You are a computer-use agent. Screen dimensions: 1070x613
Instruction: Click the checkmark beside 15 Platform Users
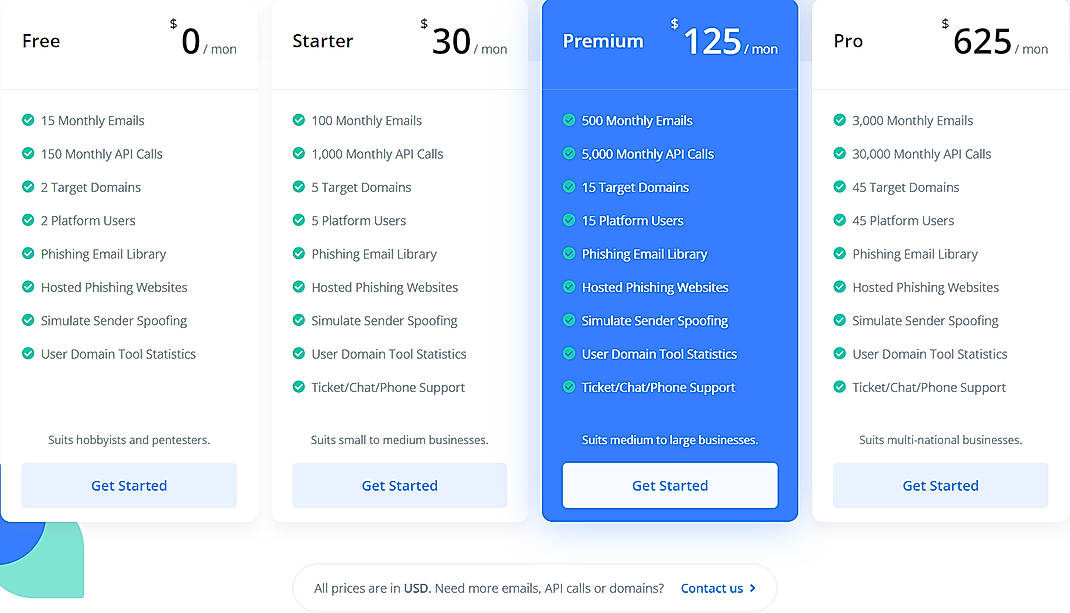[569, 220]
